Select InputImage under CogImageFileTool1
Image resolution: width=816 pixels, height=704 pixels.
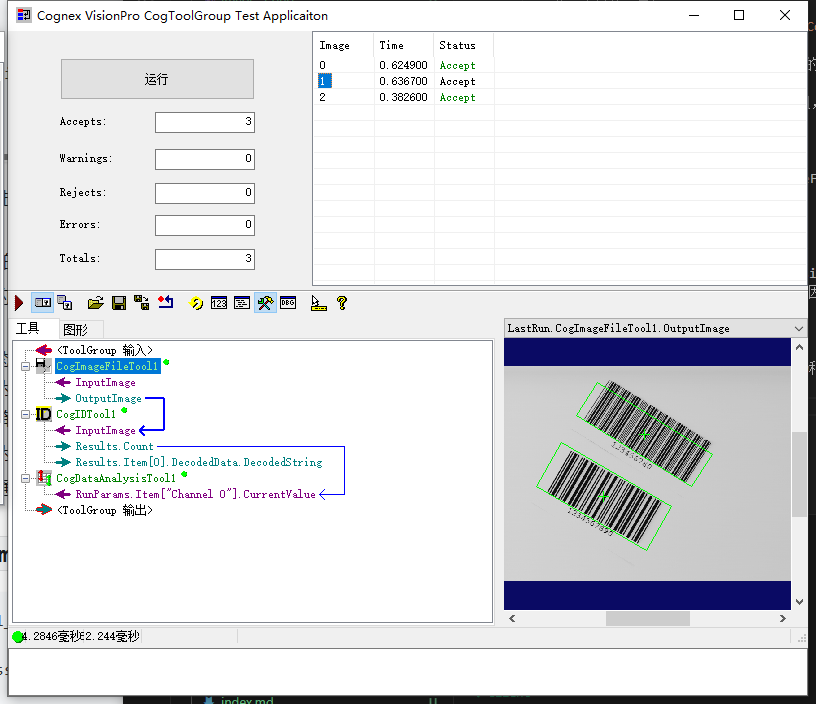pos(106,382)
